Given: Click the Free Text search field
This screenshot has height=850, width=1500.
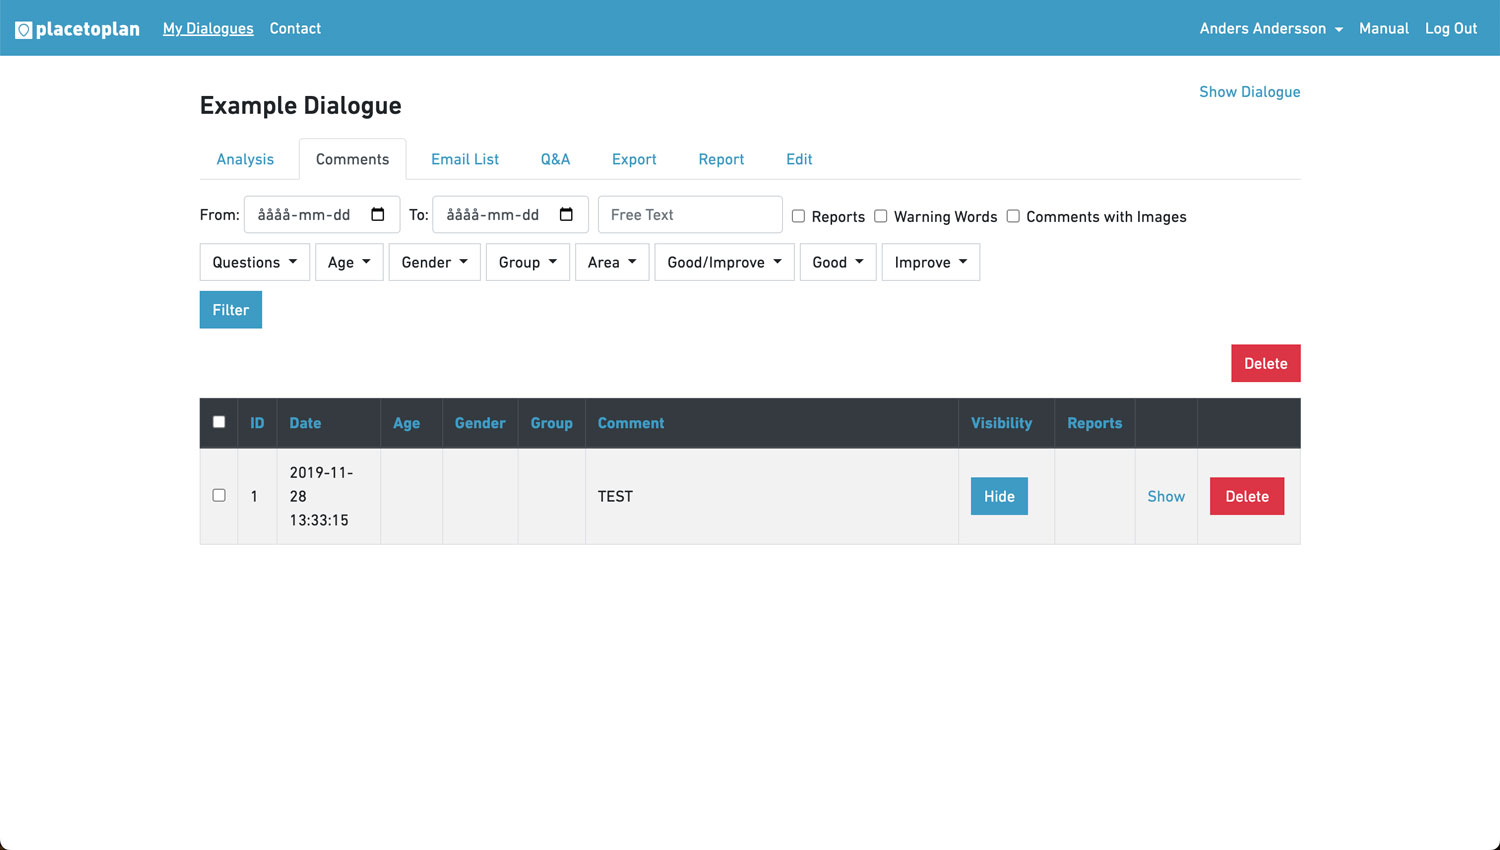Looking at the screenshot, I should tap(690, 215).
